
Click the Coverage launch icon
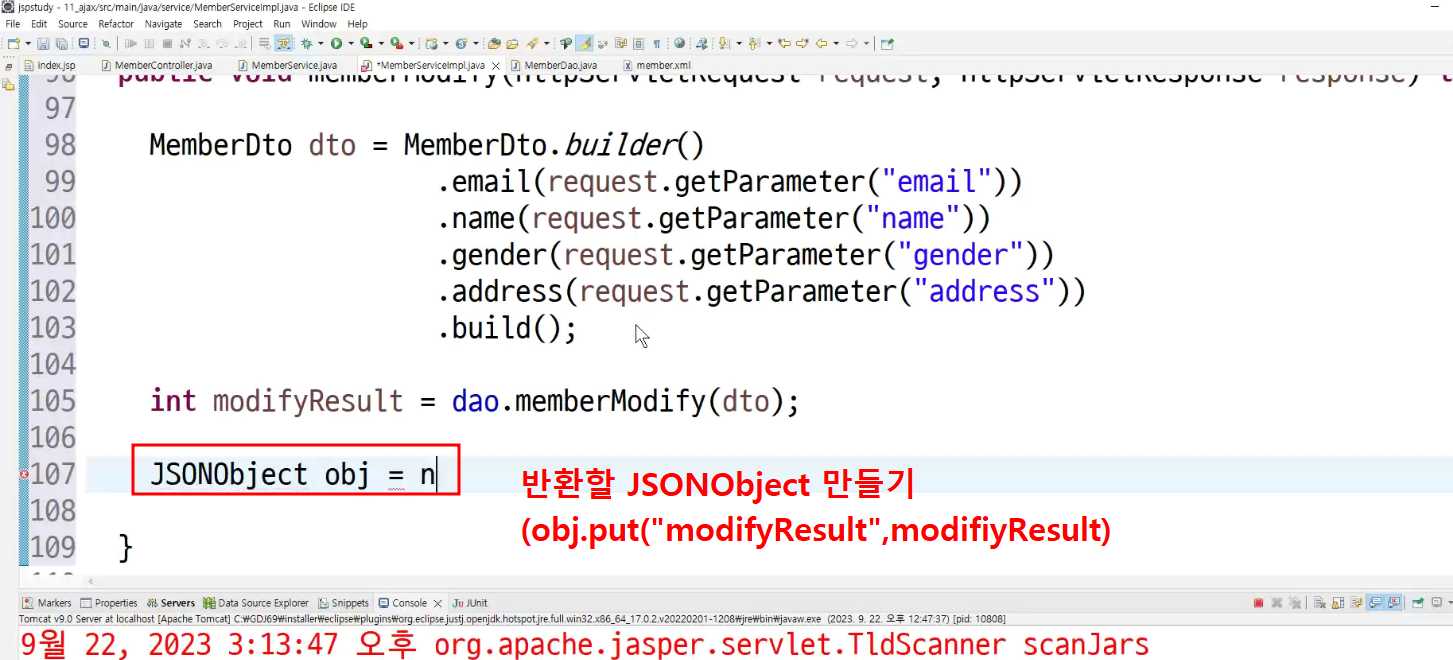(x=366, y=44)
